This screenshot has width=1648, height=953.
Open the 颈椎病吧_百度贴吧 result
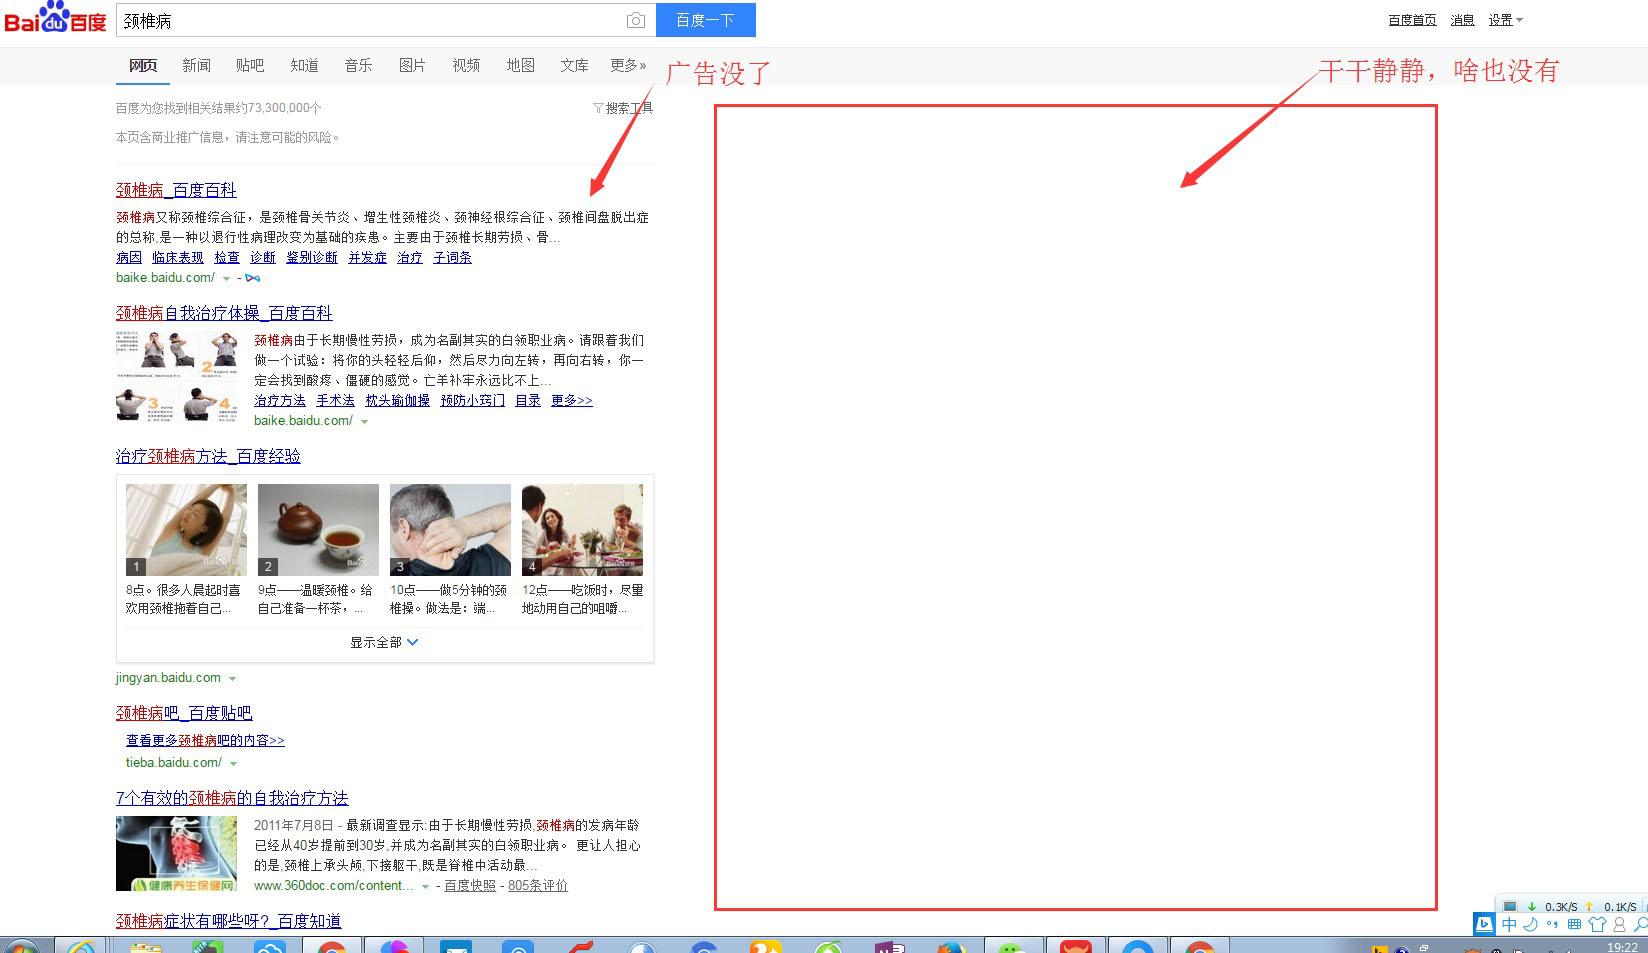click(x=184, y=713)
